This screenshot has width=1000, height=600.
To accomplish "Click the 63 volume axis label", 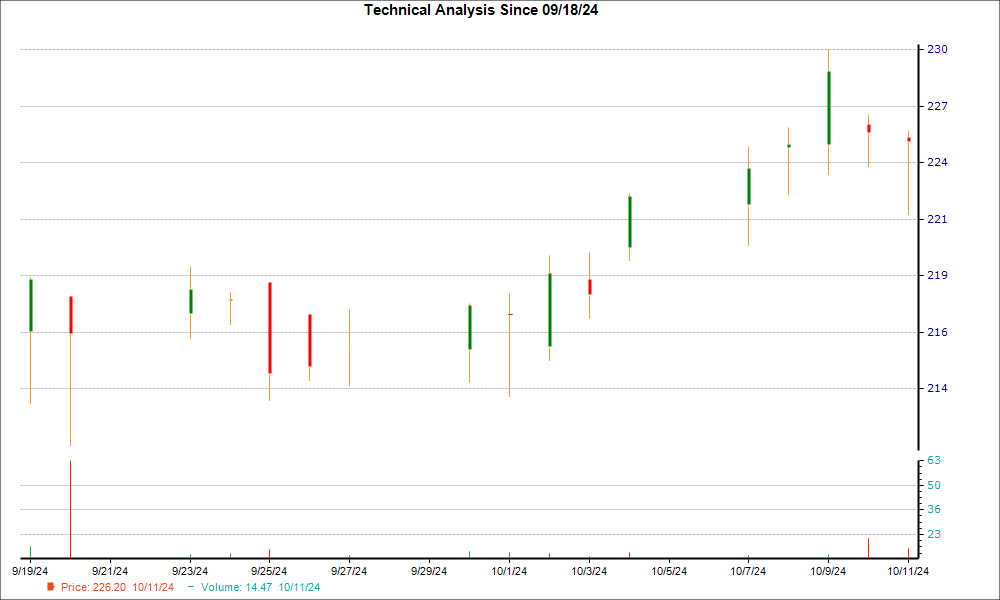I will point(934,460).
